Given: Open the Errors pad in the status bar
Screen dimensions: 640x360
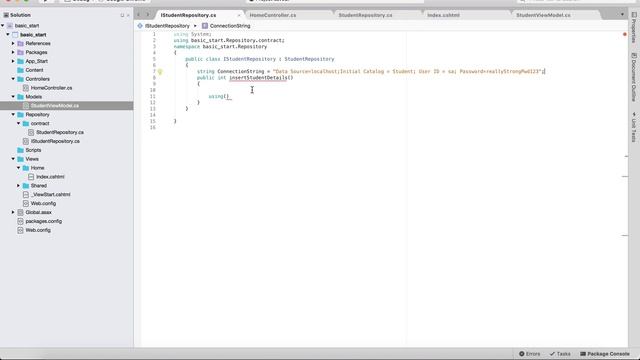Looking at the screenshot, I should tap(529, 354).
